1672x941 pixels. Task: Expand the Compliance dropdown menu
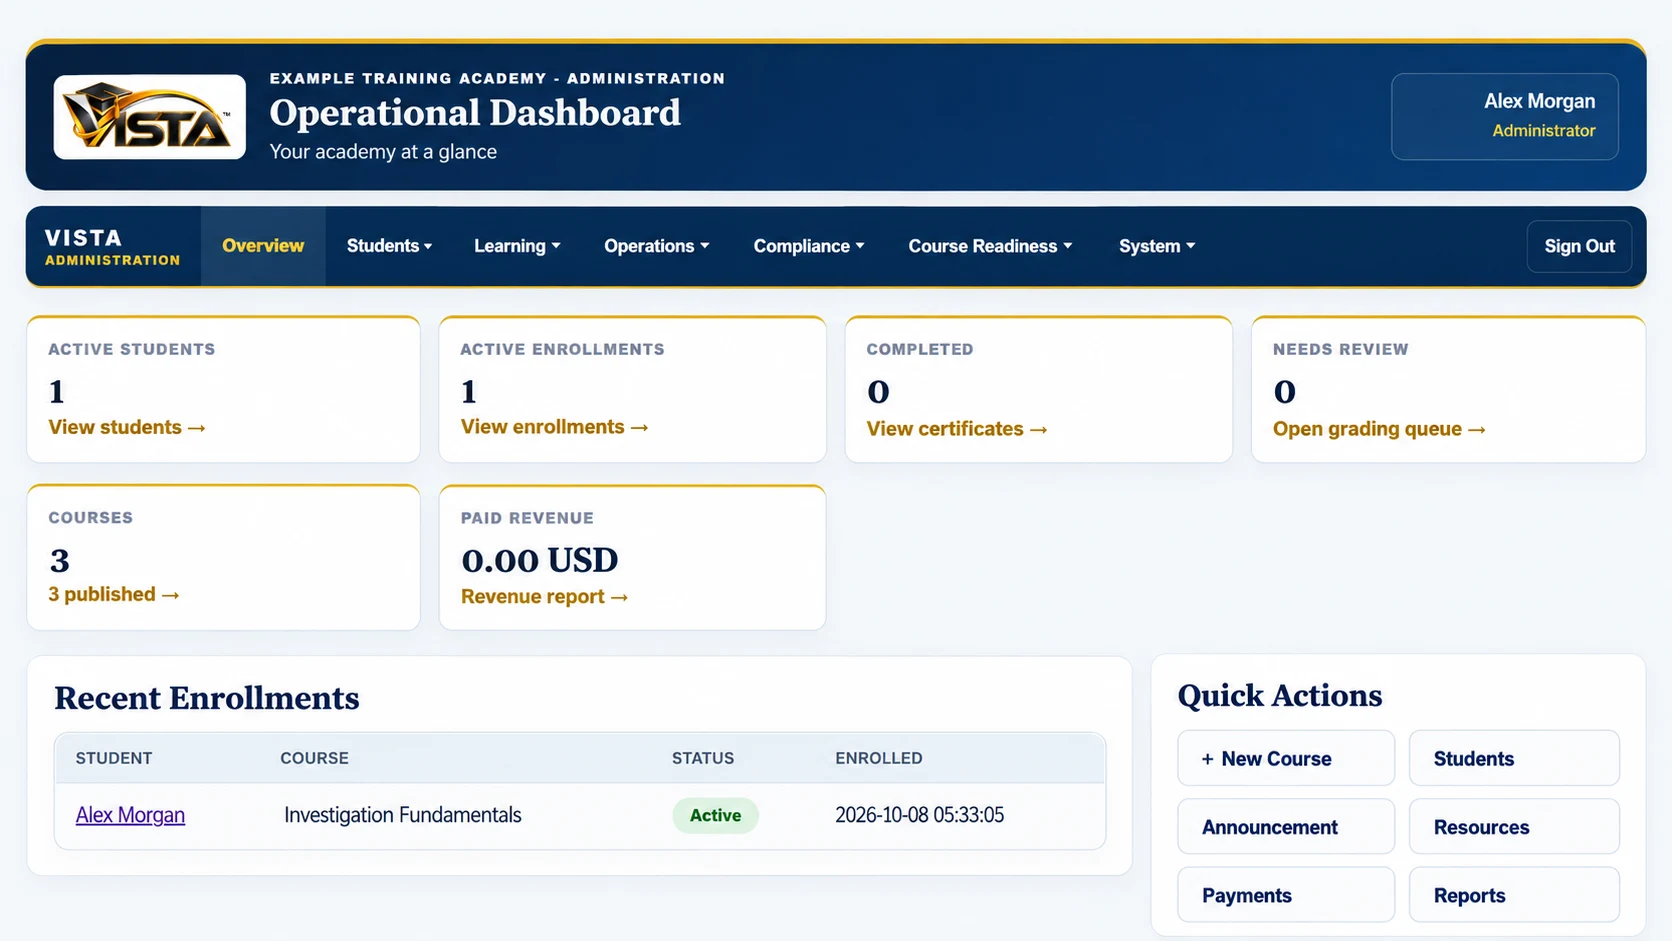(809, 246)
